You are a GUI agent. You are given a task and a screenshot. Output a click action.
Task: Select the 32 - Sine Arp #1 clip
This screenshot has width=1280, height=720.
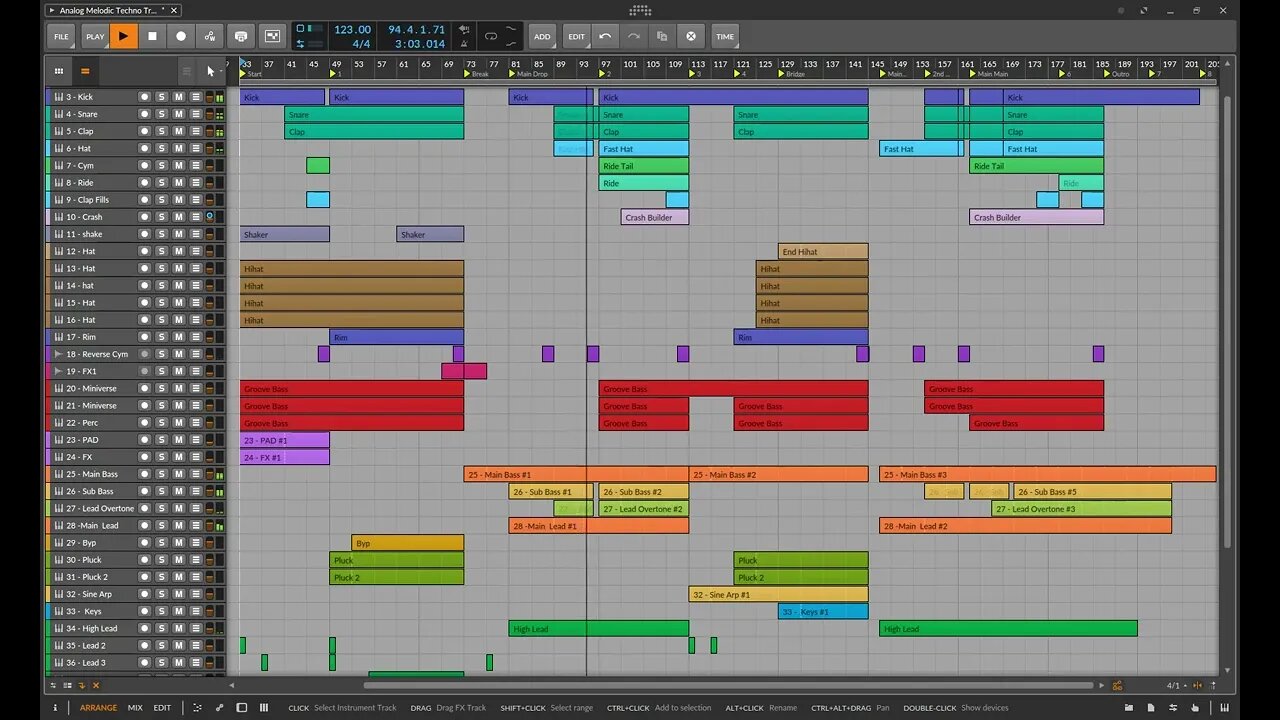(778, 594)
